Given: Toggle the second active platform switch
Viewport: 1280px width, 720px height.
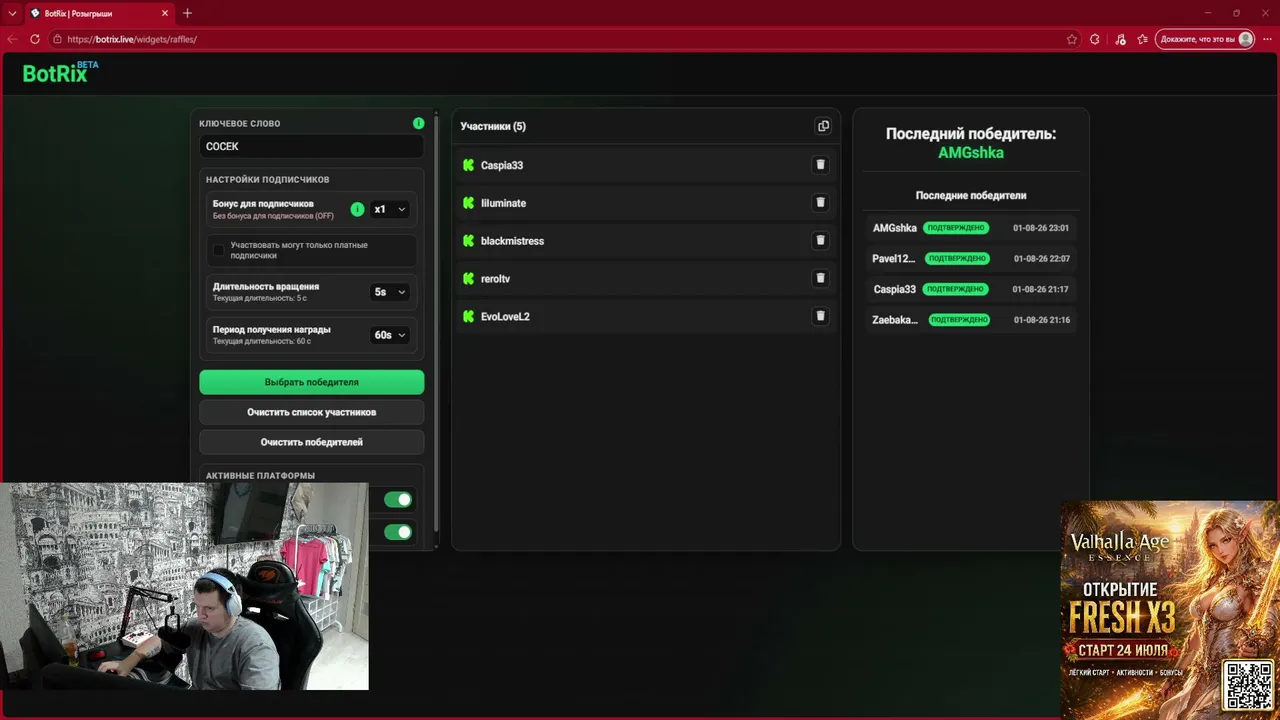Looking at the screenshot, I should pos(398,532).
